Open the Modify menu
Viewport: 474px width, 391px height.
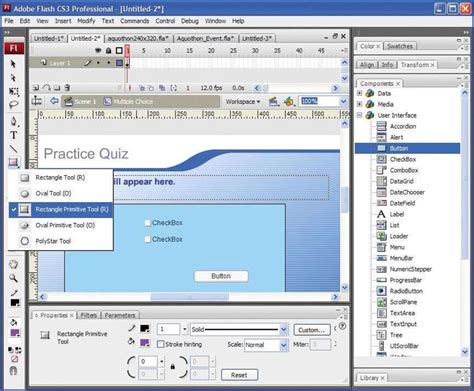(x=86, y=21)
